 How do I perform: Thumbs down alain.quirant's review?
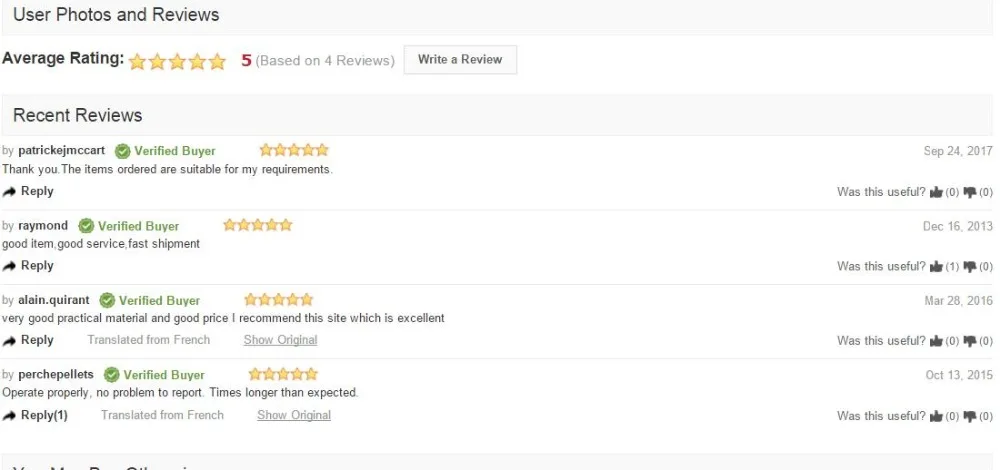[969, 341]
